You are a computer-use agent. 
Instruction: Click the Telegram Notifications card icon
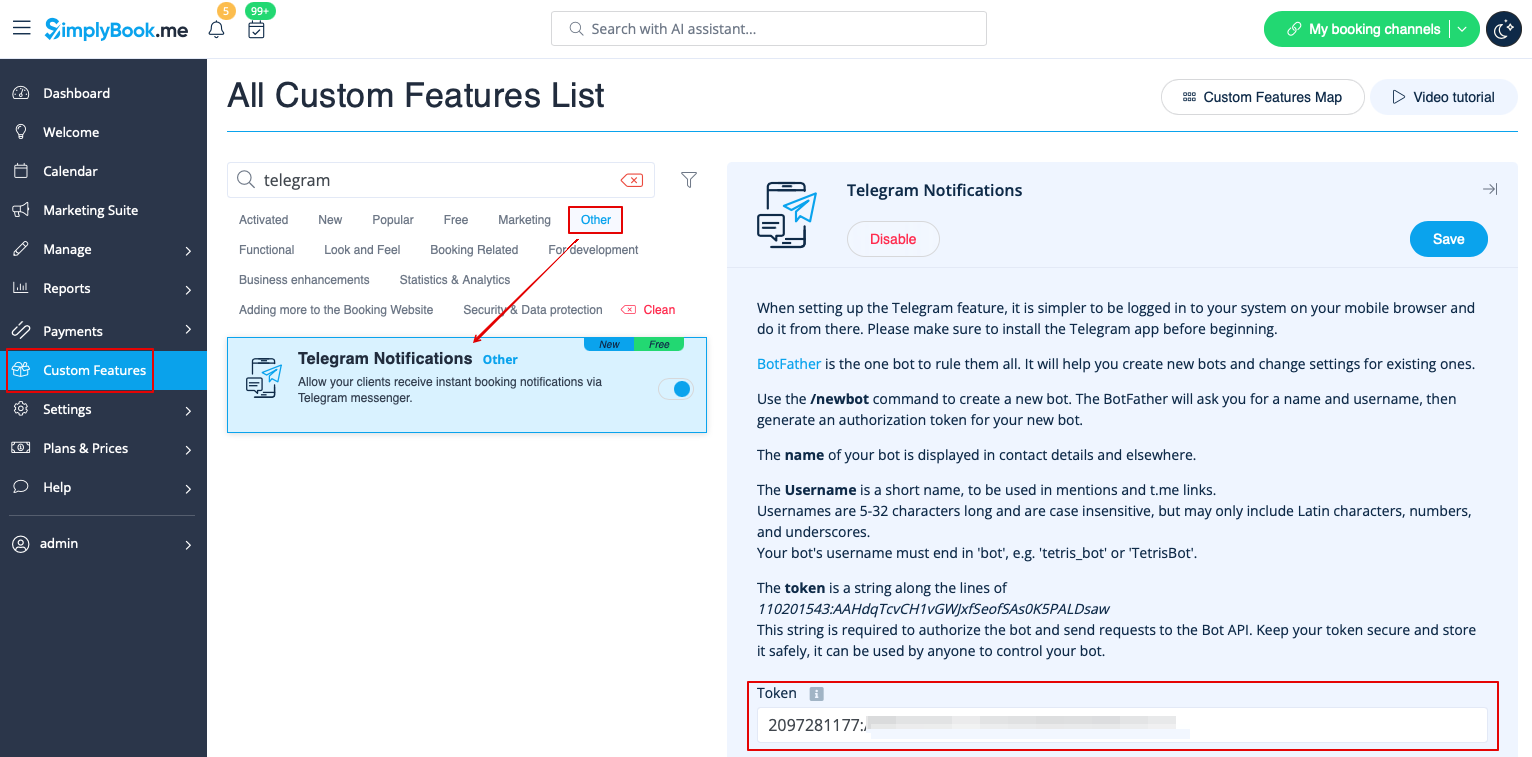265,377
